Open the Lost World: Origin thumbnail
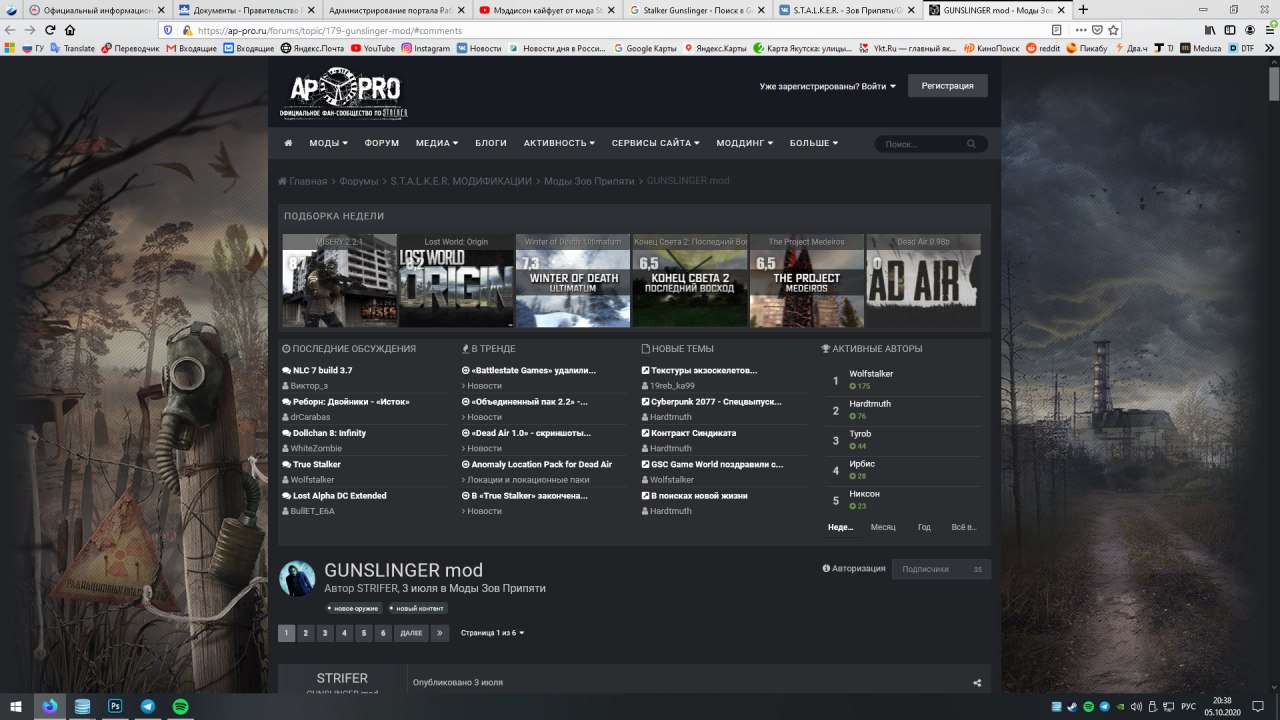Screen dimensions: 1280x720 coord(456,280)
